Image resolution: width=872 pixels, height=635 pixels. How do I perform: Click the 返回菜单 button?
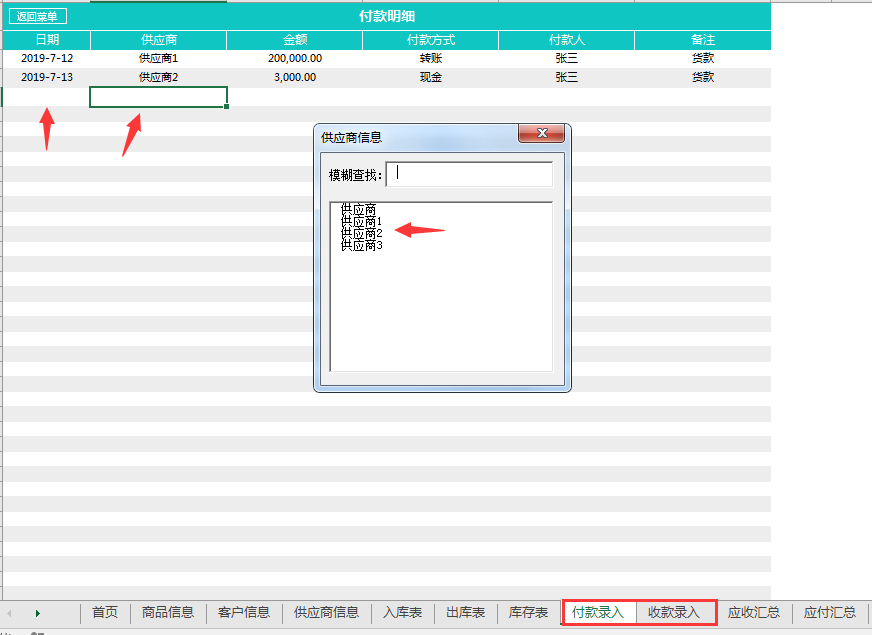38,16
